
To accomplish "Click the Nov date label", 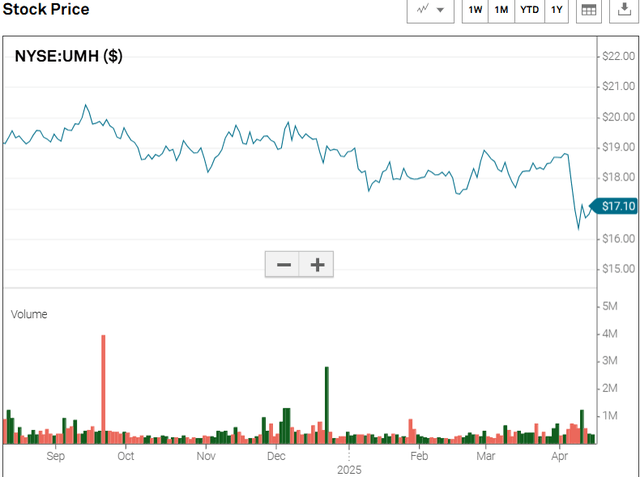I will (x=206, y=456).
